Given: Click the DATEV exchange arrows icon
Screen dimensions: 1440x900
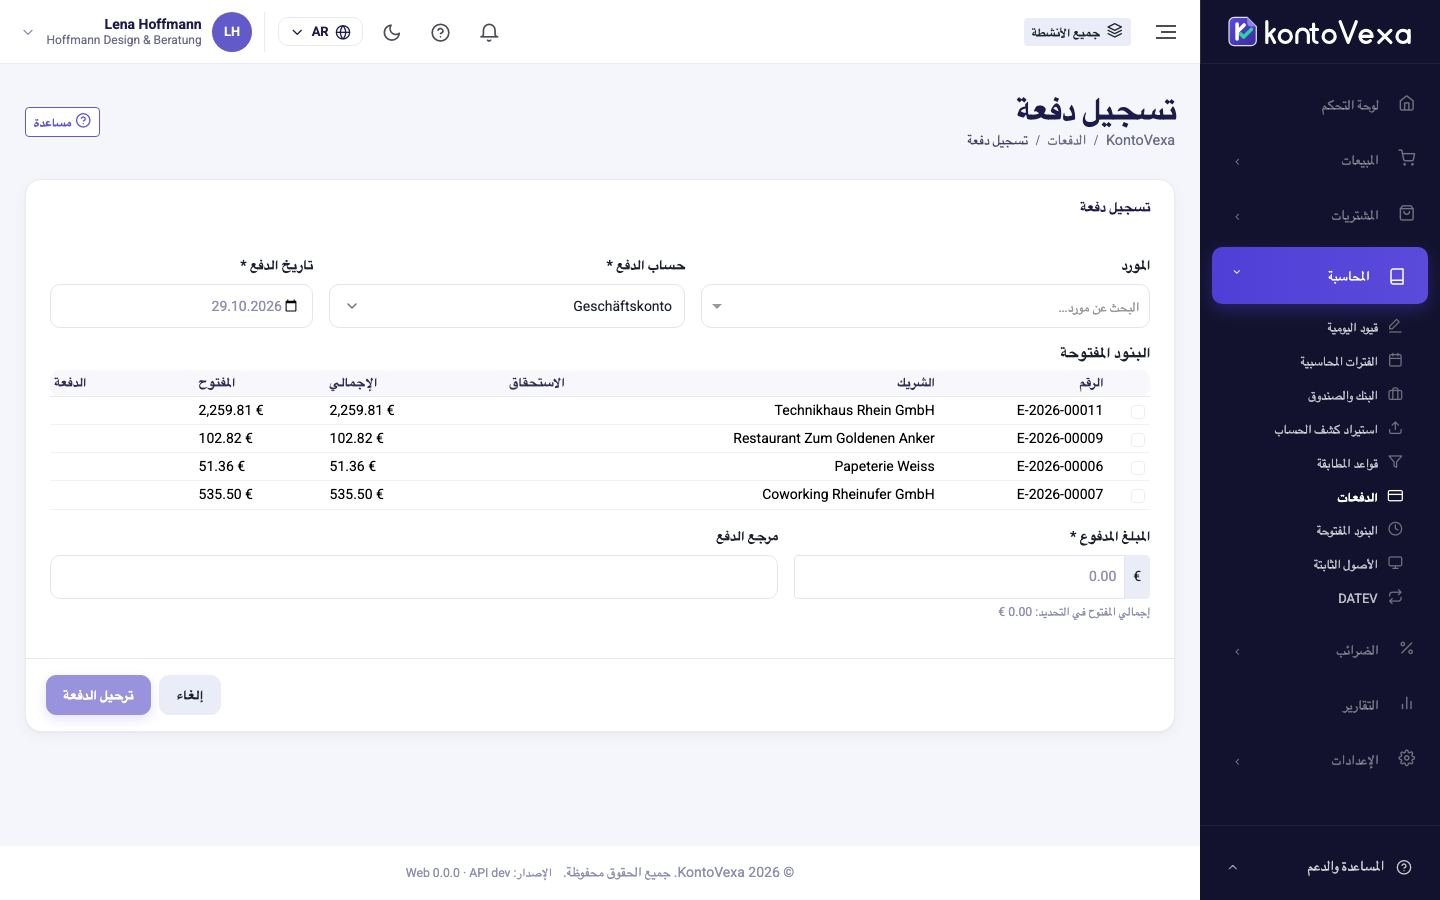Looking at the screenshot, I should 1396,597.
